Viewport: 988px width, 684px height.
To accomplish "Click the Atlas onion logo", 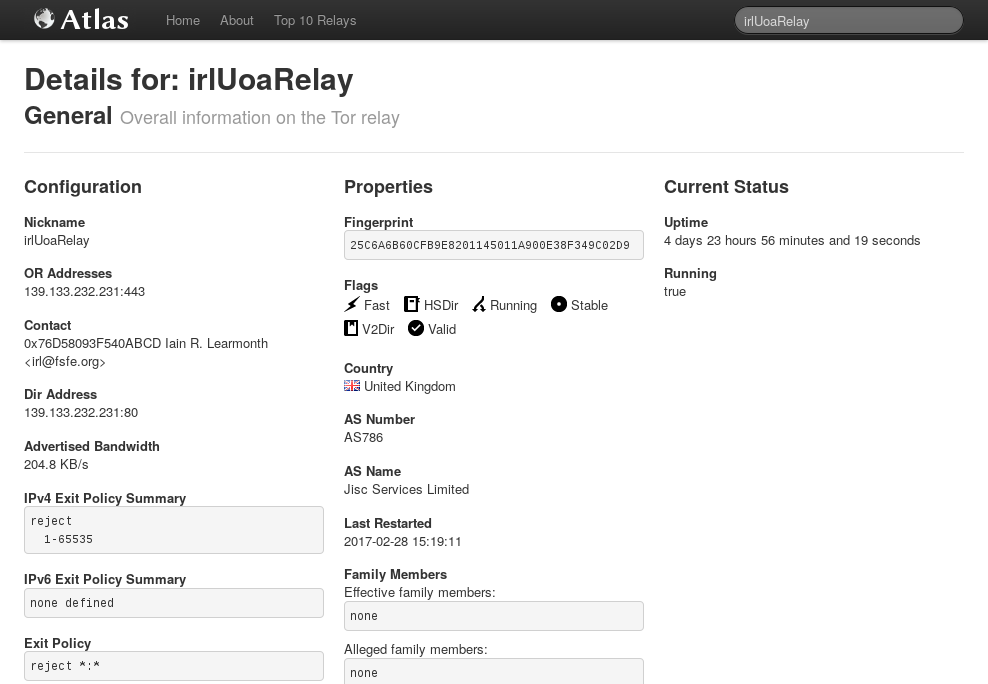I will (43, 18).
